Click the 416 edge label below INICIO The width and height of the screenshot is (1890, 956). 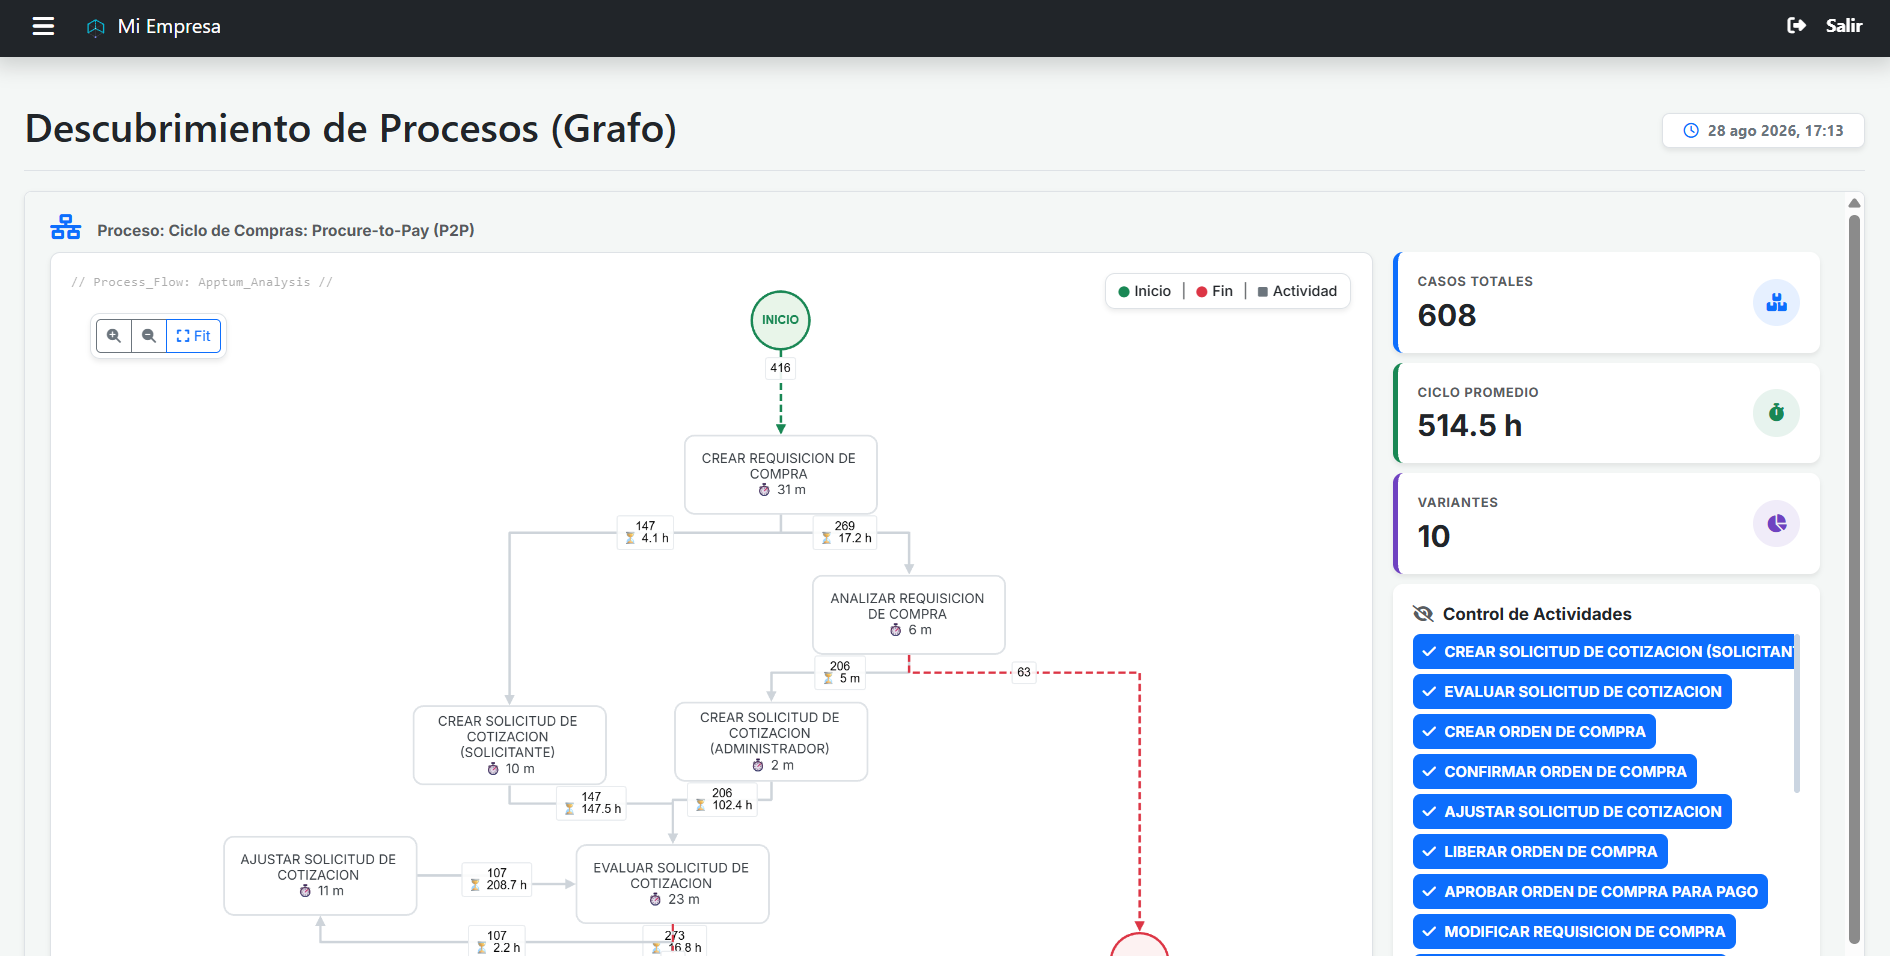pyautogui.click(x=781, y=368)
